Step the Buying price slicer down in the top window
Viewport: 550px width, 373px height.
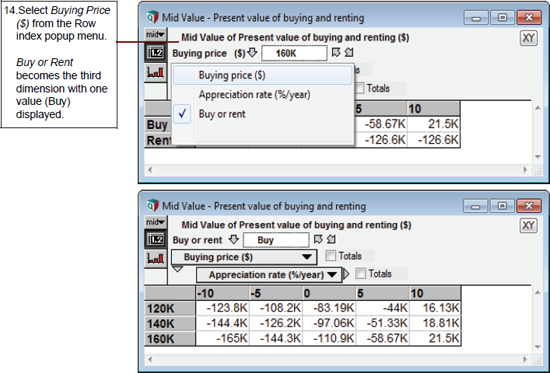pos(252,53)
